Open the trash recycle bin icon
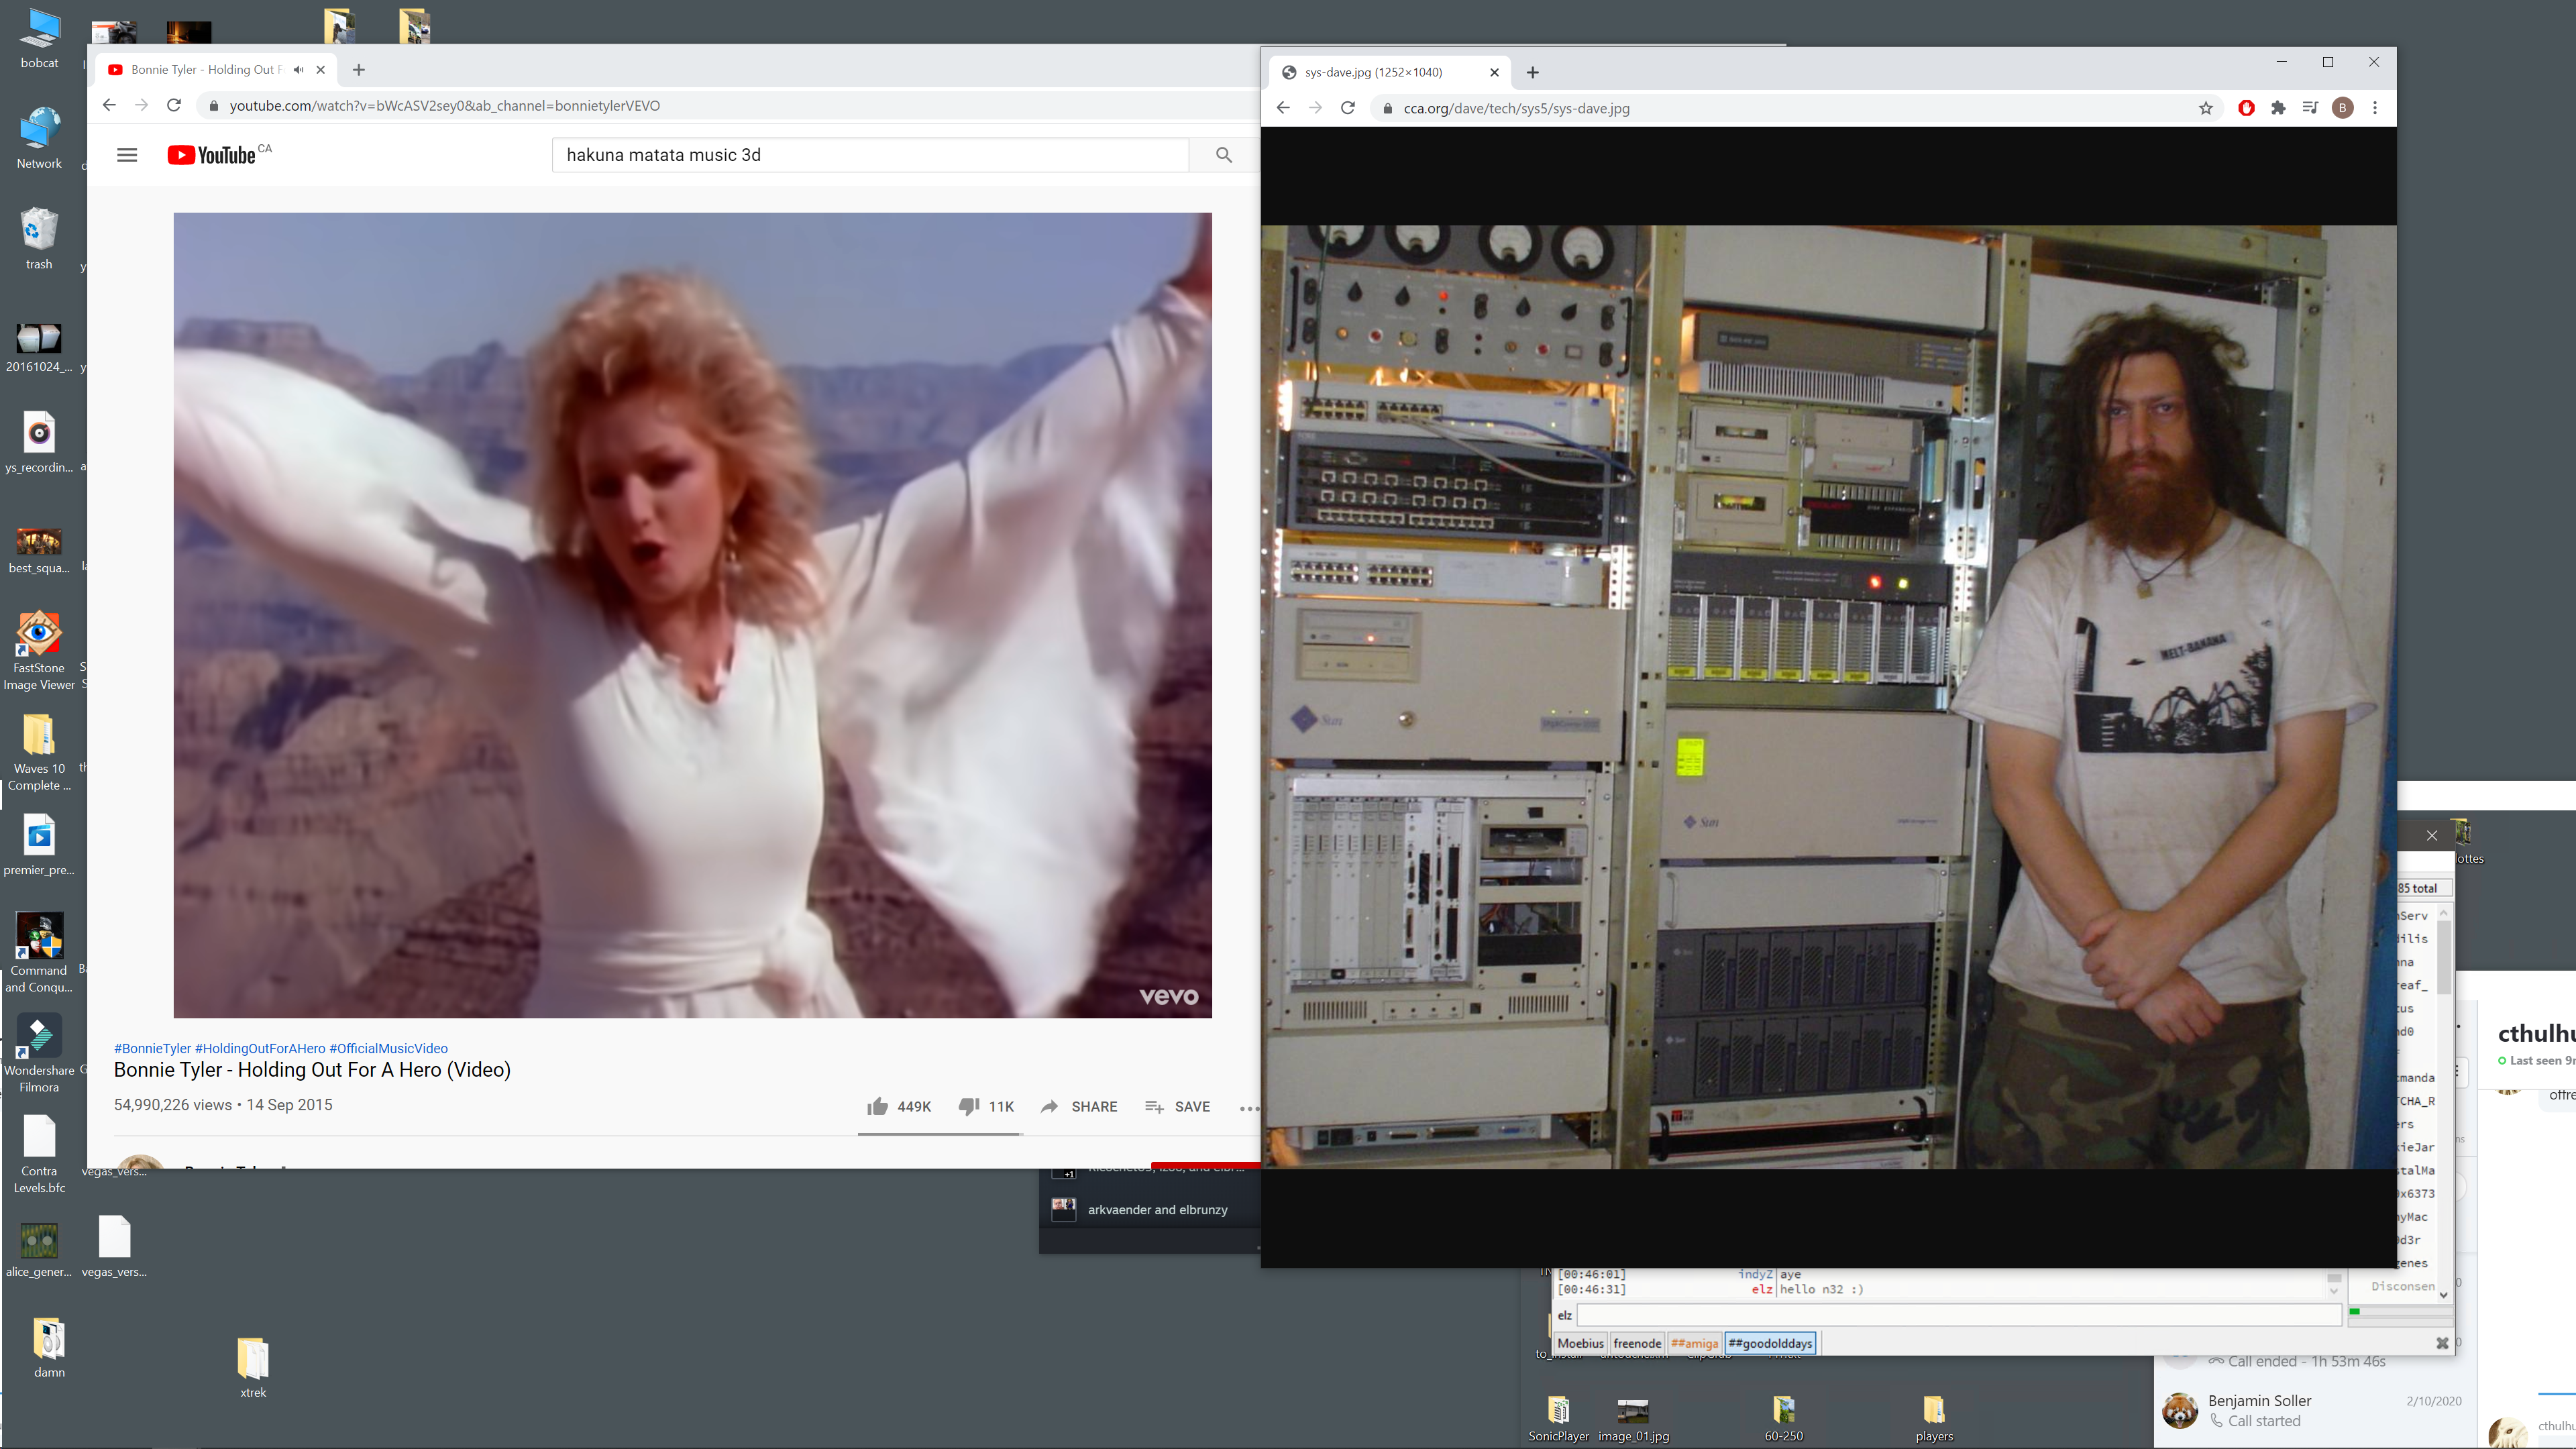Viewport: 2576px width, 1449px height. (39, 238)
